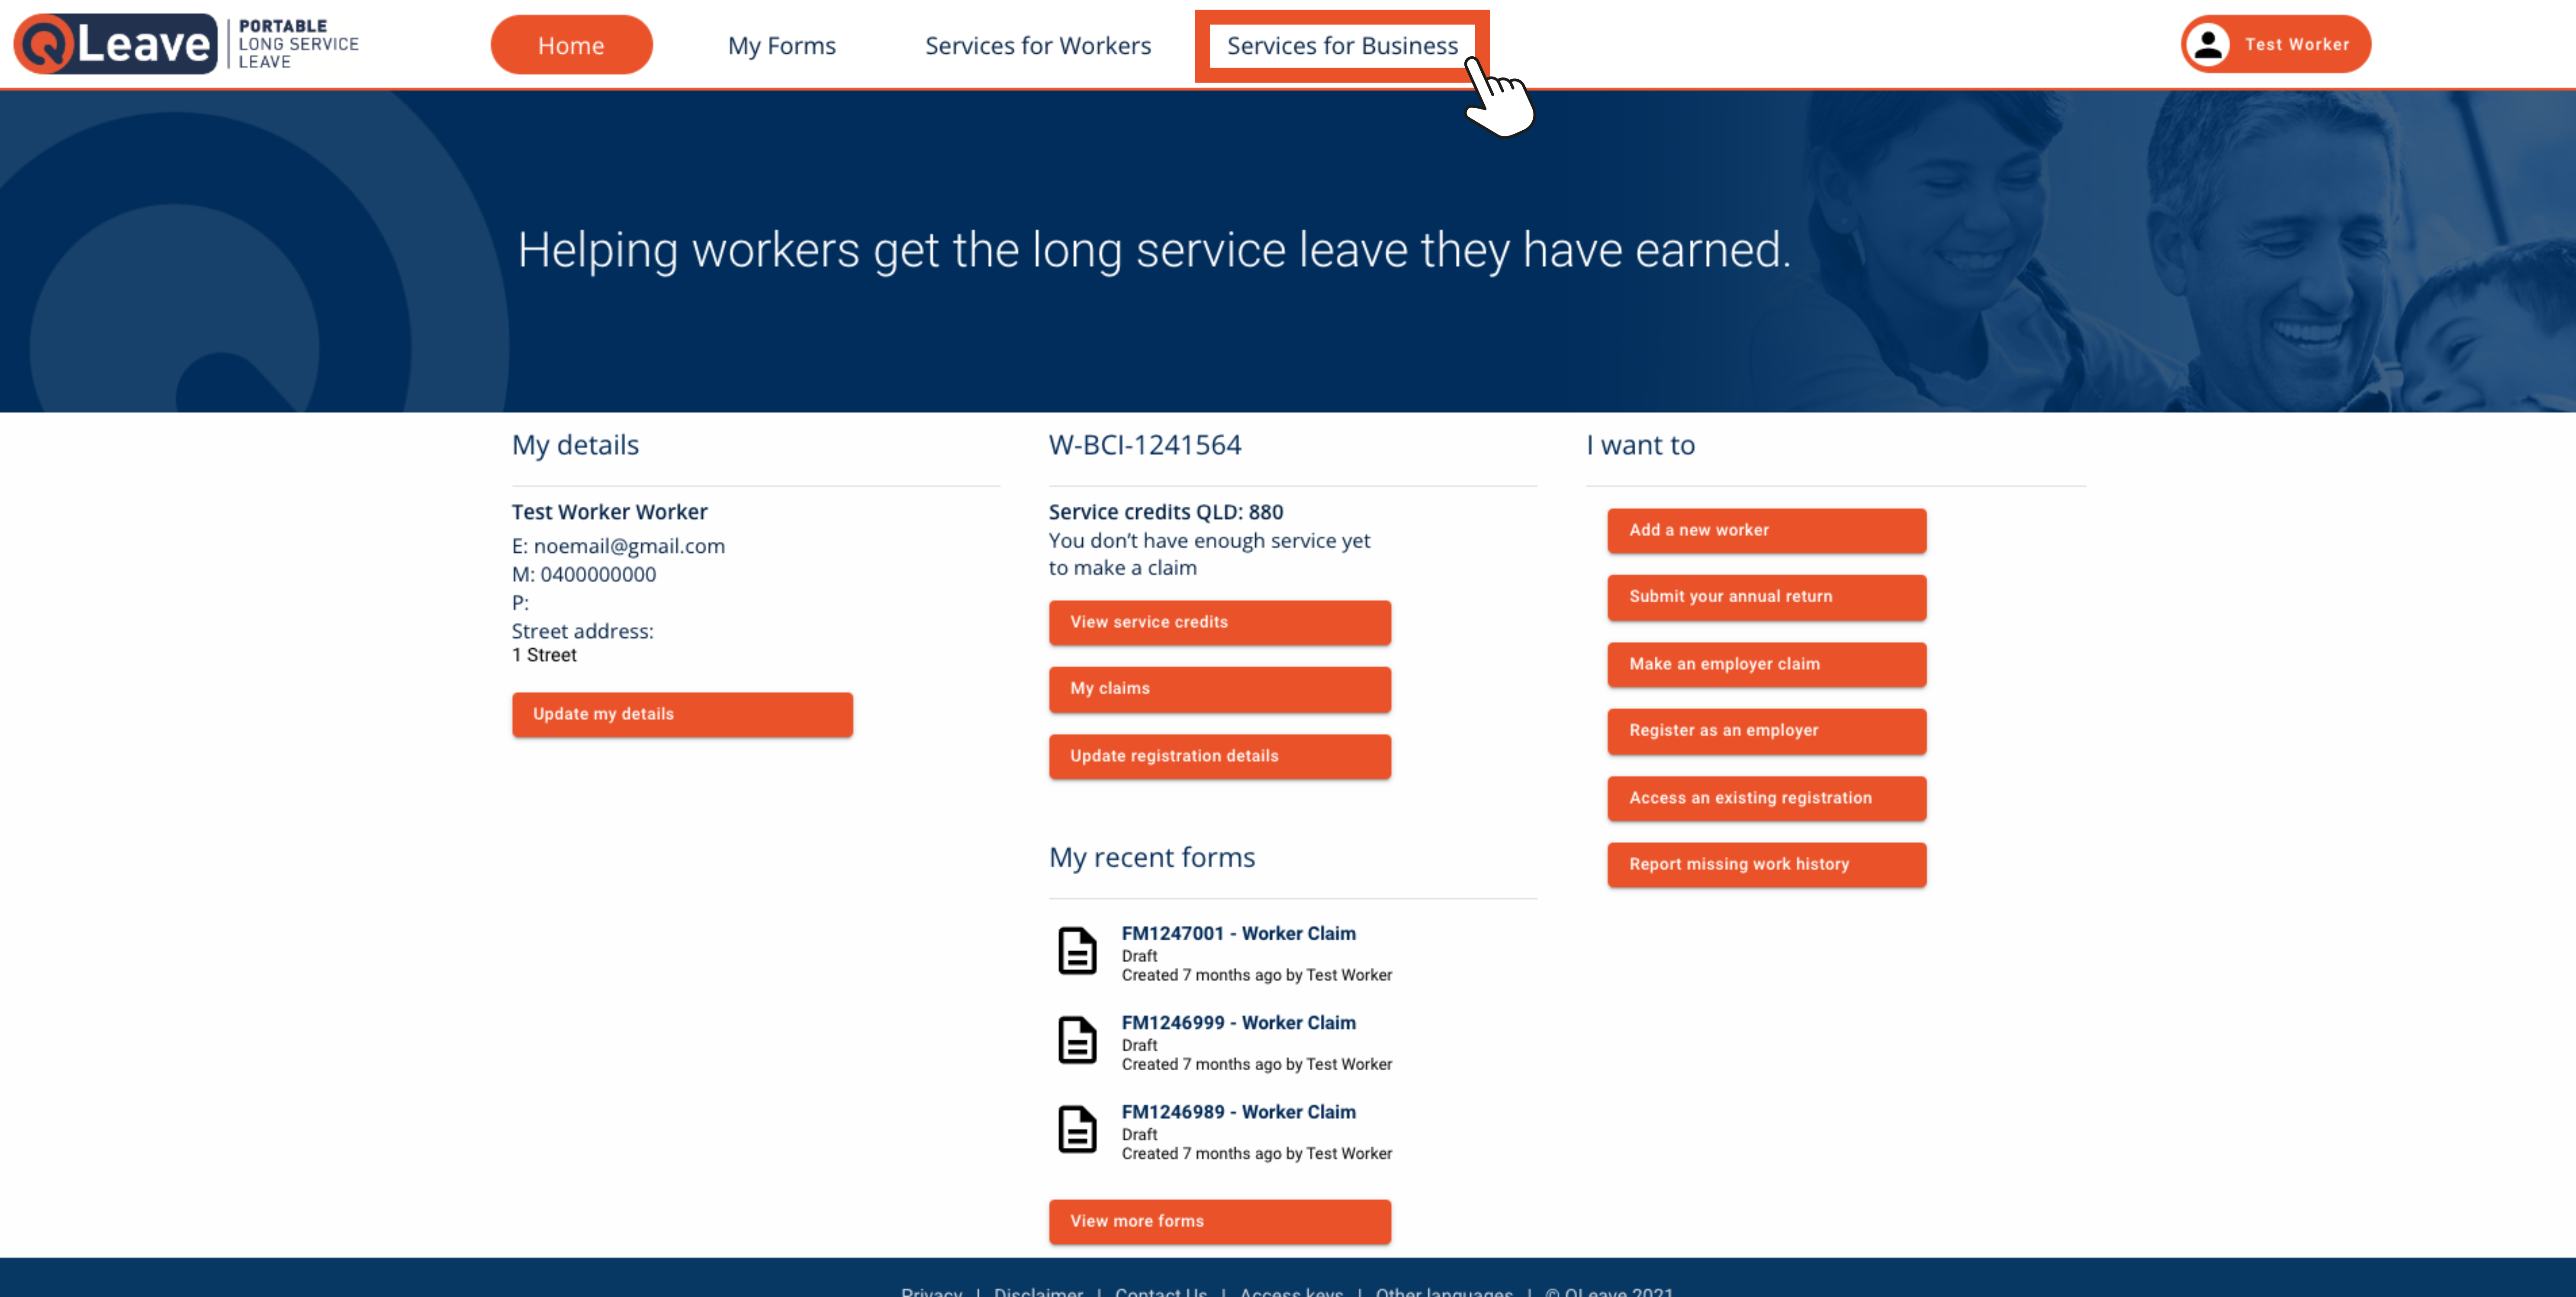Click document icon for FM1247001 claim
The image size is (2576, 1297).
(x=1077, y=950)
